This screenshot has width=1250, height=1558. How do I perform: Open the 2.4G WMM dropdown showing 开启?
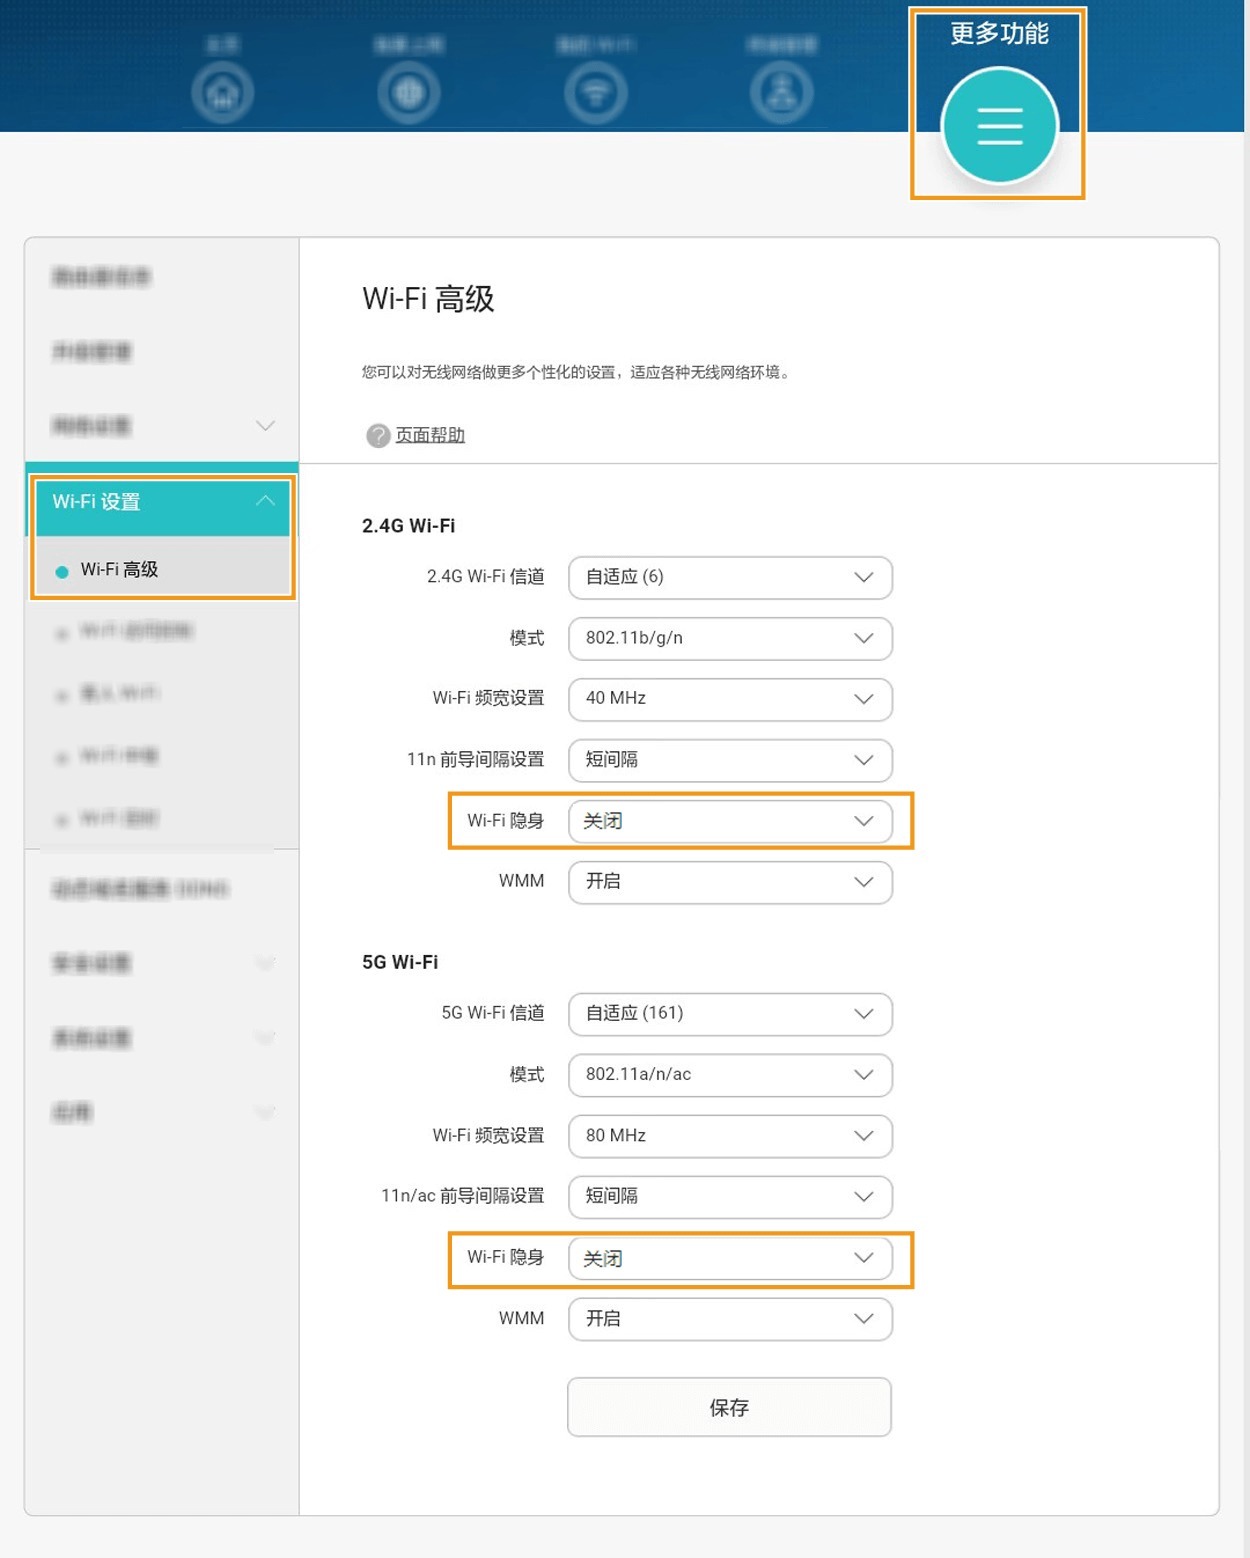point(729,882)
